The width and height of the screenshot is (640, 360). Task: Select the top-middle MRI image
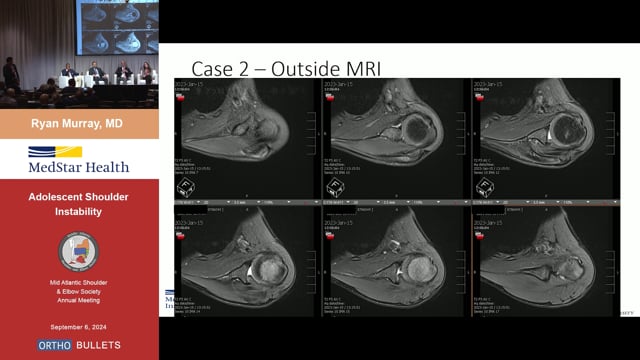coord(397,139)
